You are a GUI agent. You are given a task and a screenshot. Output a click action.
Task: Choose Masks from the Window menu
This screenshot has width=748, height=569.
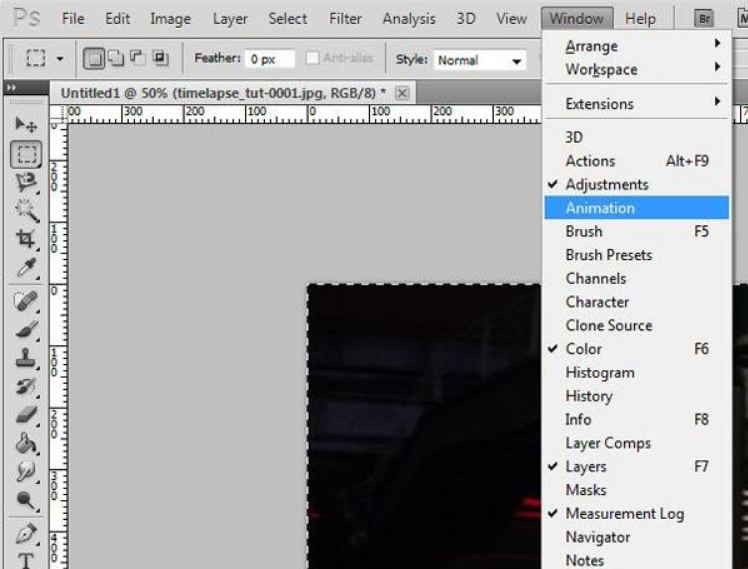click(x=637, y=490)
